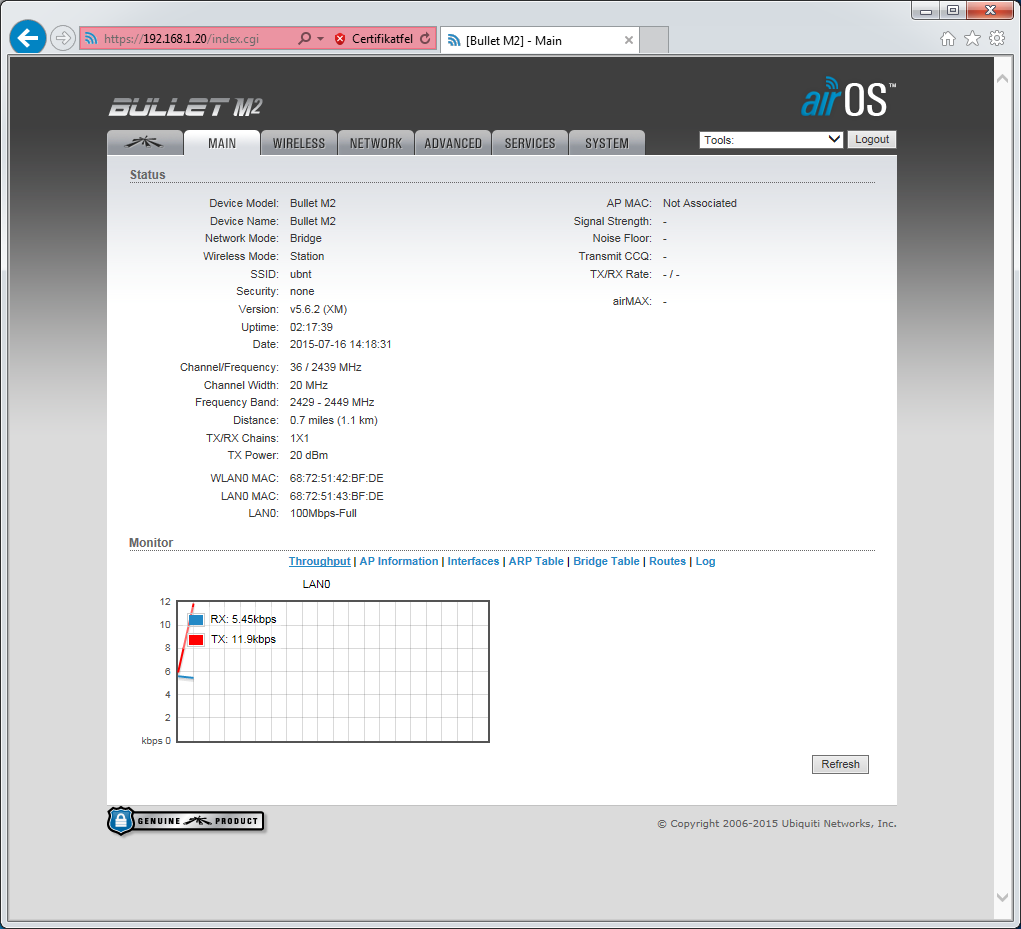The width and height of the screenshot is (1021, 929).
Task: Switch to the MAIN tab
Action: [x=222, y=143]
